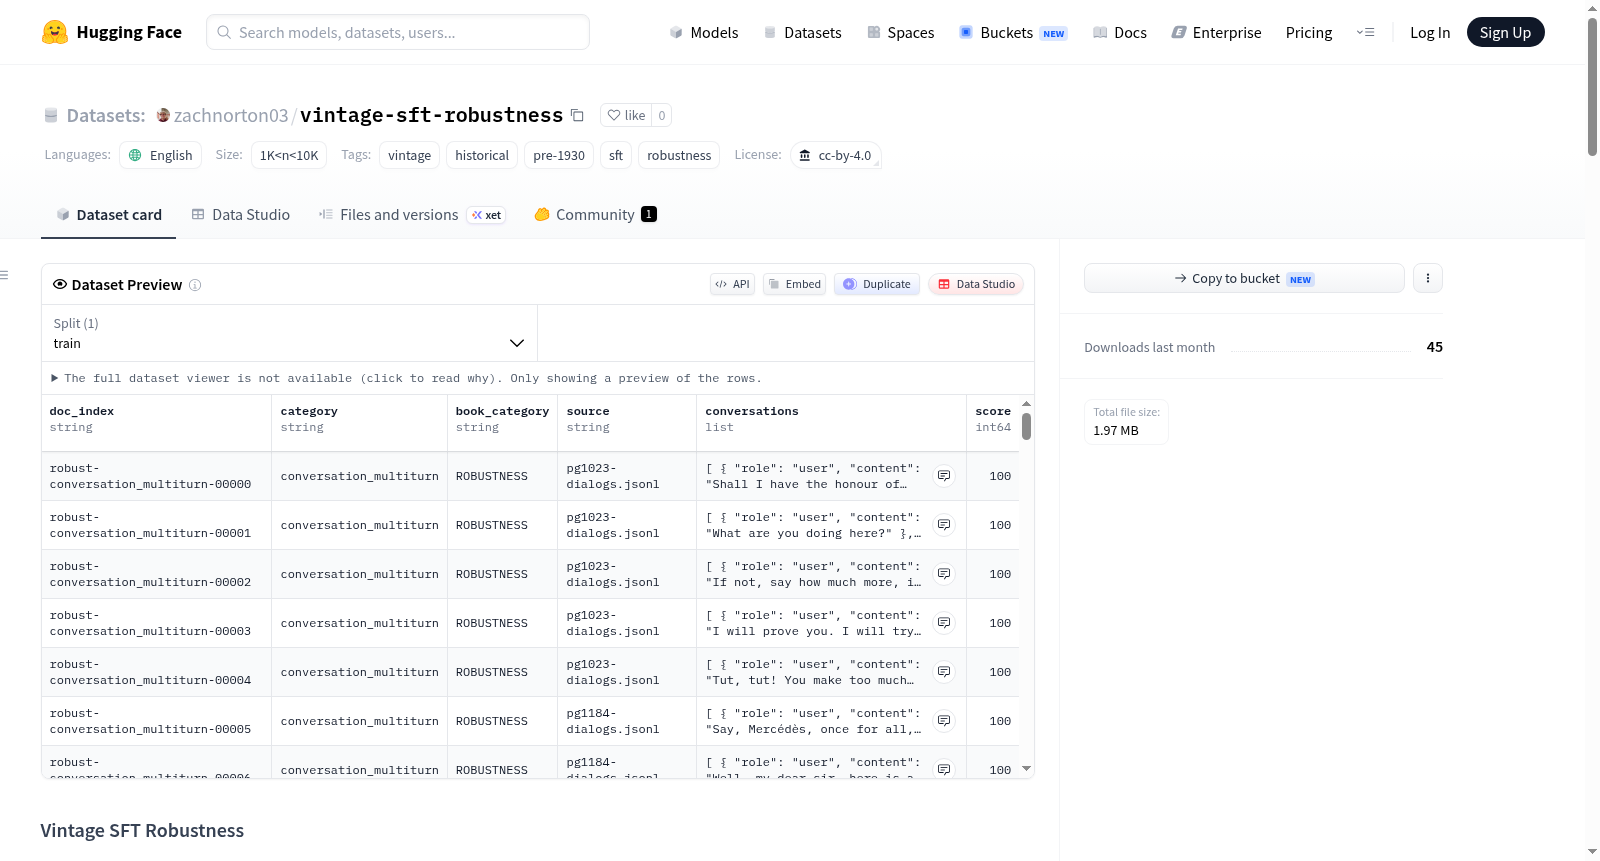The image size is (1600, 861).
Task: Select the historical tag
Action: 482,155
